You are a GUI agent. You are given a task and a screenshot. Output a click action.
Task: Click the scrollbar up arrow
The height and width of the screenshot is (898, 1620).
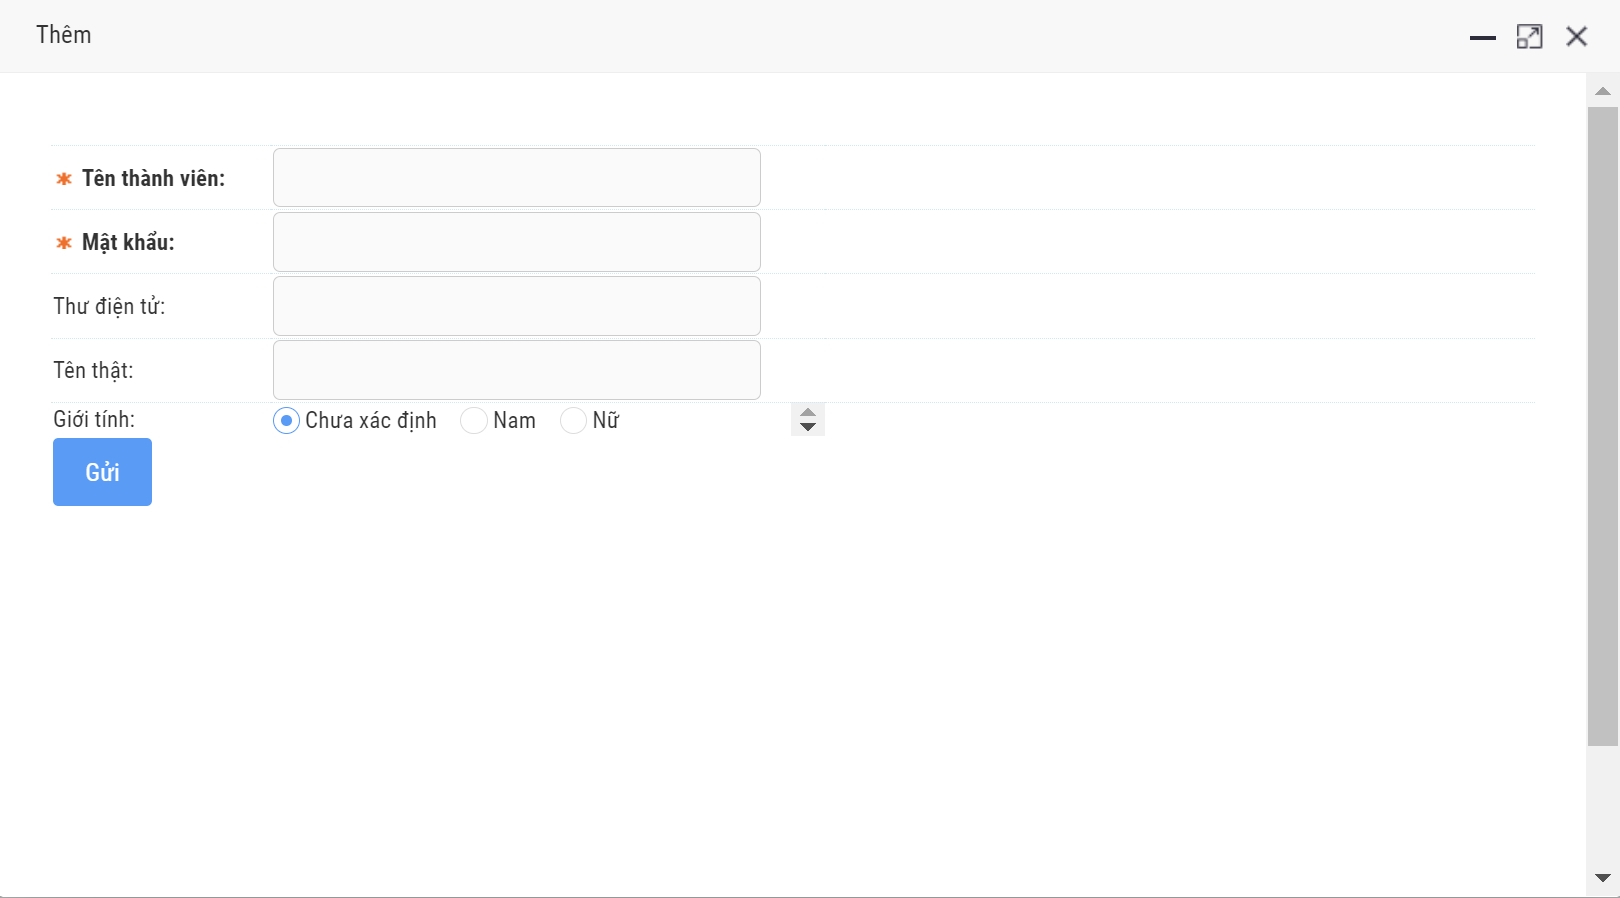(x=1602, y=91)
